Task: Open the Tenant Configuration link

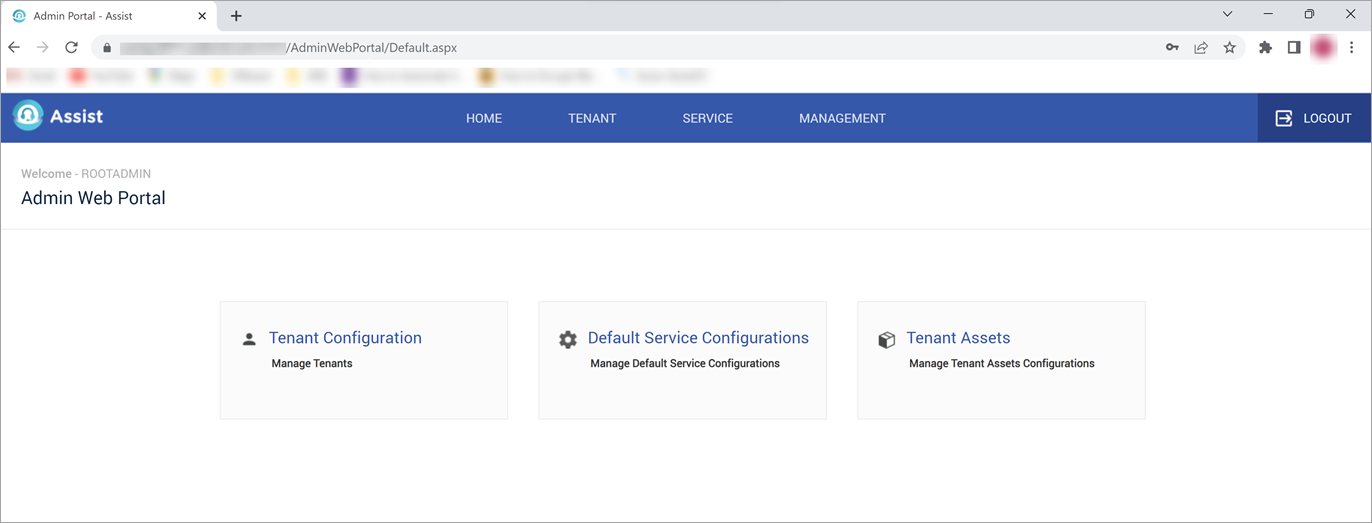Action: pos(345,338)
